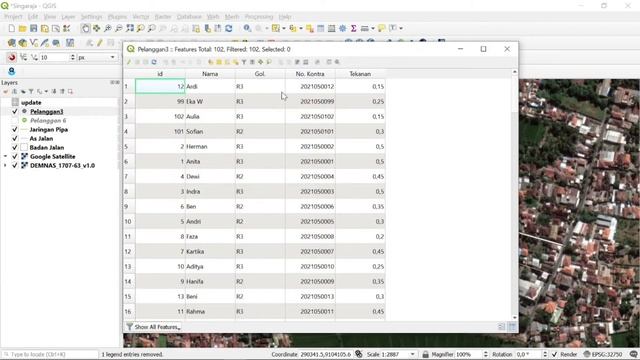The image size is (640, 360).
Task: Toggle editing pencil in attribute table toolbar
Action: pos(129,62)
